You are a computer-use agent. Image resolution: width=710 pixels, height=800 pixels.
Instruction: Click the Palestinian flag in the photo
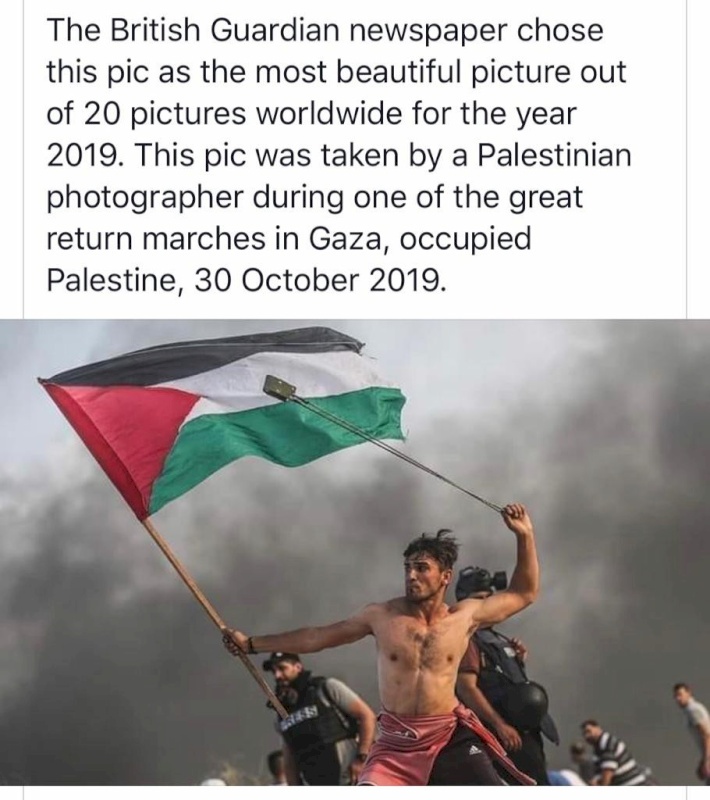tap(224, 419)
